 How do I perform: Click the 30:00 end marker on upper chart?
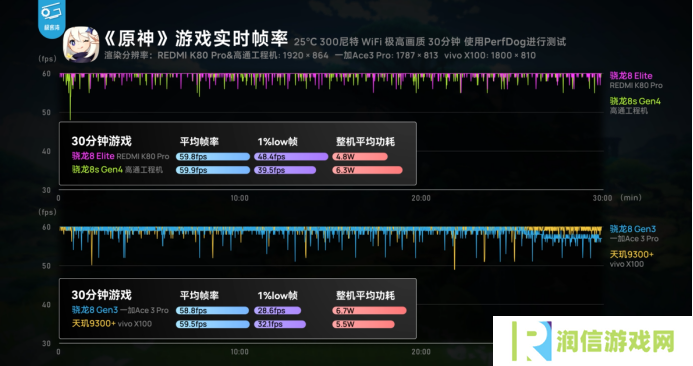coord(602,198)
